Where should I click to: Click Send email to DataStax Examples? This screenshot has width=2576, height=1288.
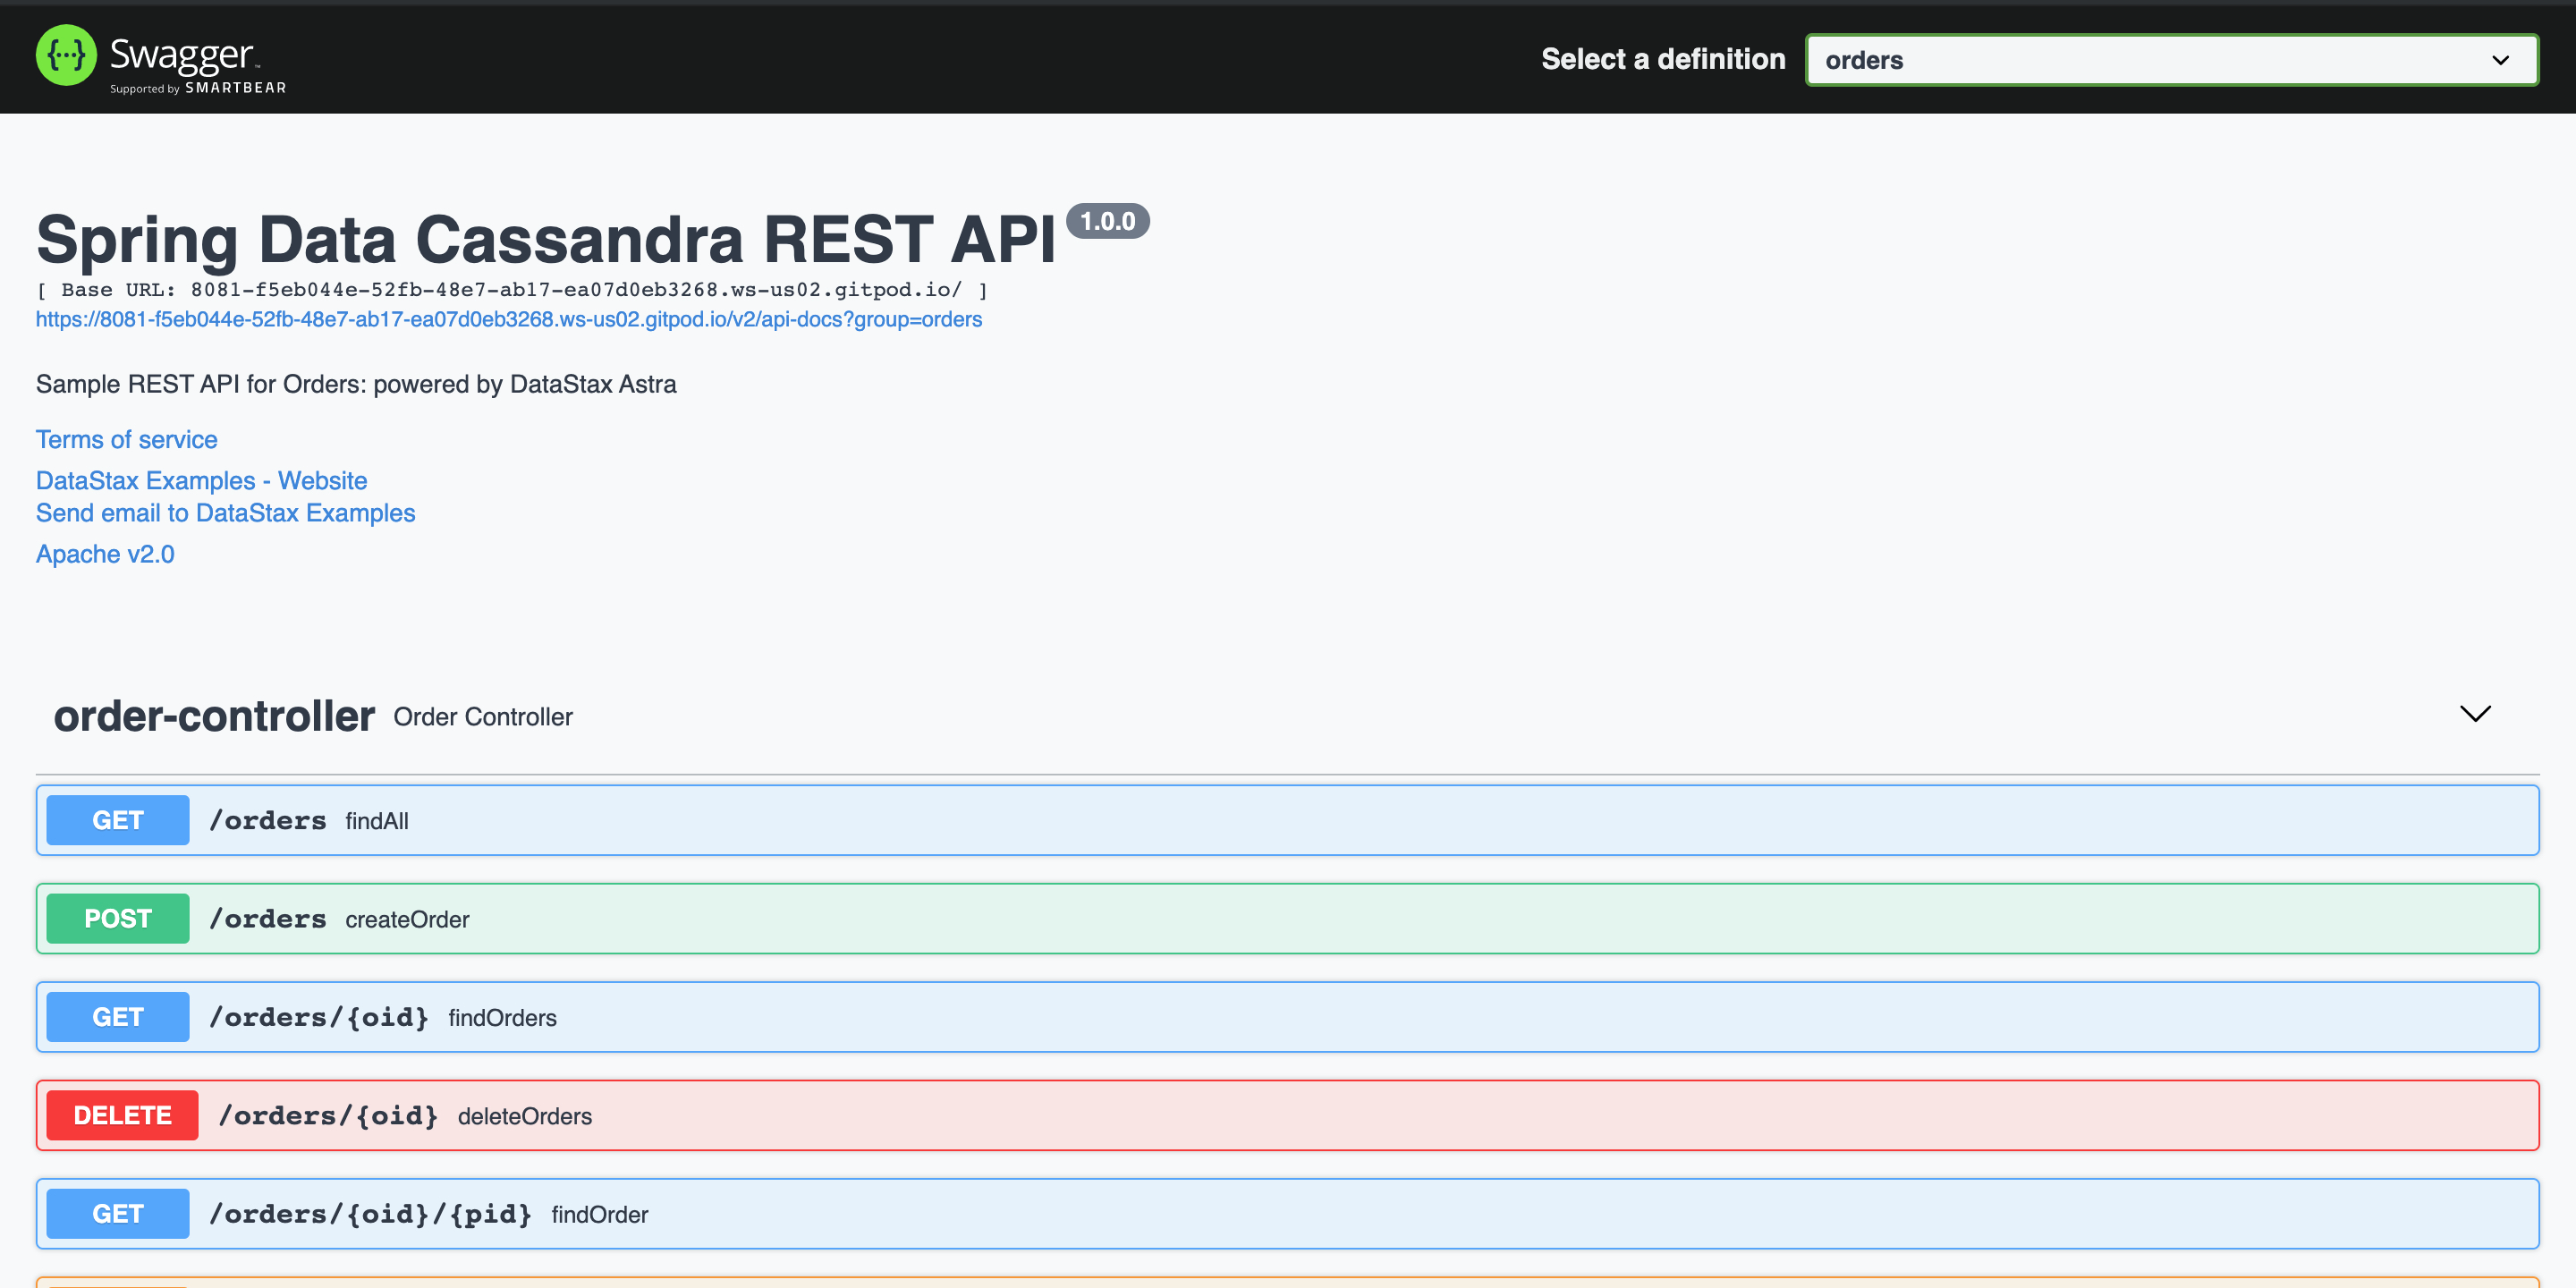click(x=225, y=513)
